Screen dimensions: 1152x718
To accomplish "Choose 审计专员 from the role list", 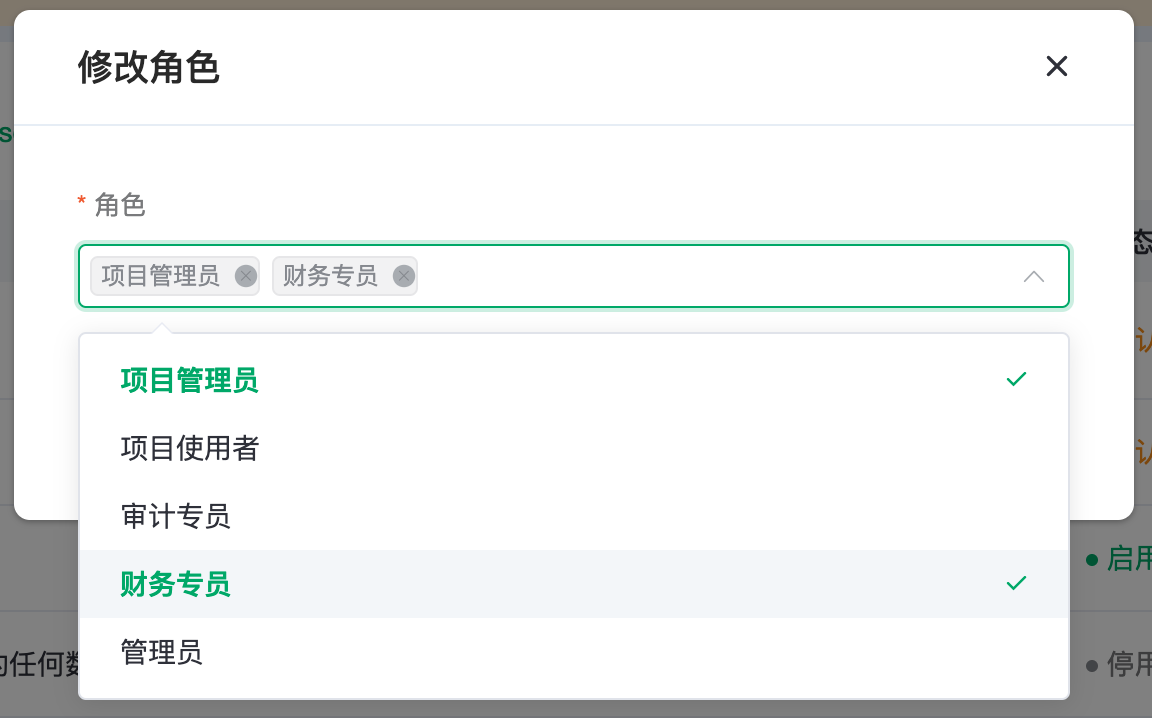I will click(x=176, y=516).
